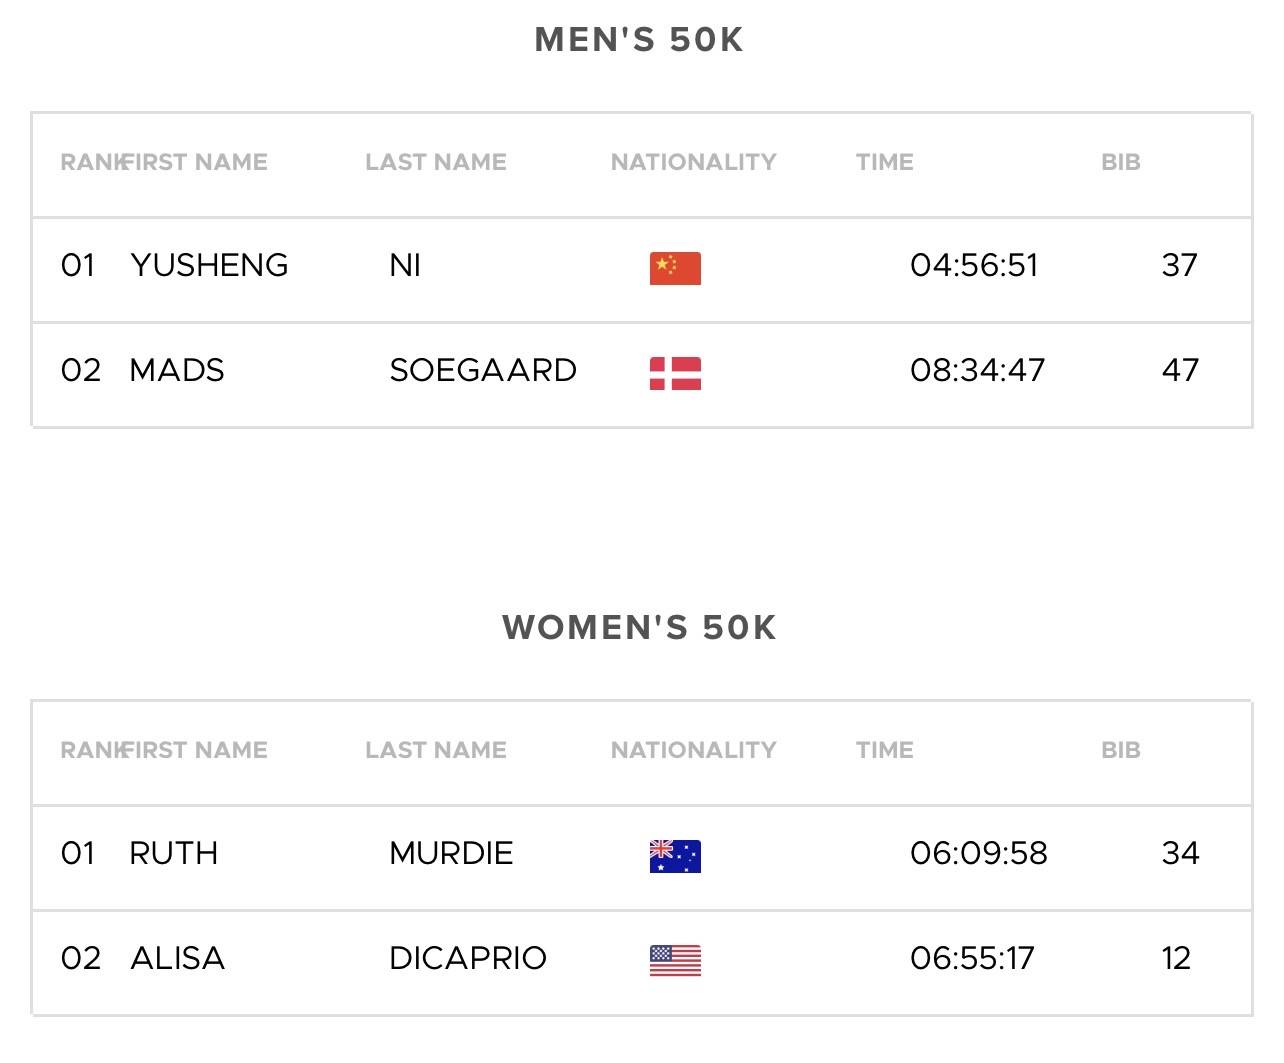Click Last Name header in Women's table
The image size is (1284, 1063).
(435, 750)
